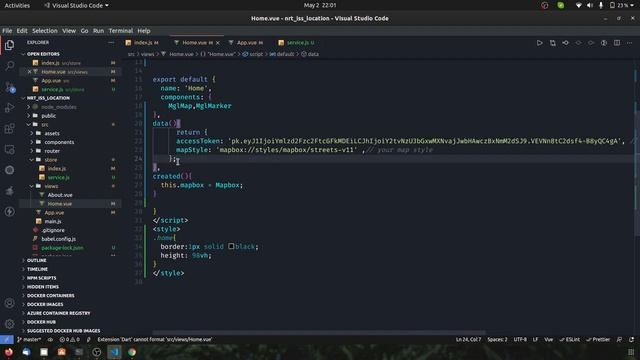The image size is (640, 360).
Task: Click the feedback icon in status bar
Action: [x=620, y=339]
